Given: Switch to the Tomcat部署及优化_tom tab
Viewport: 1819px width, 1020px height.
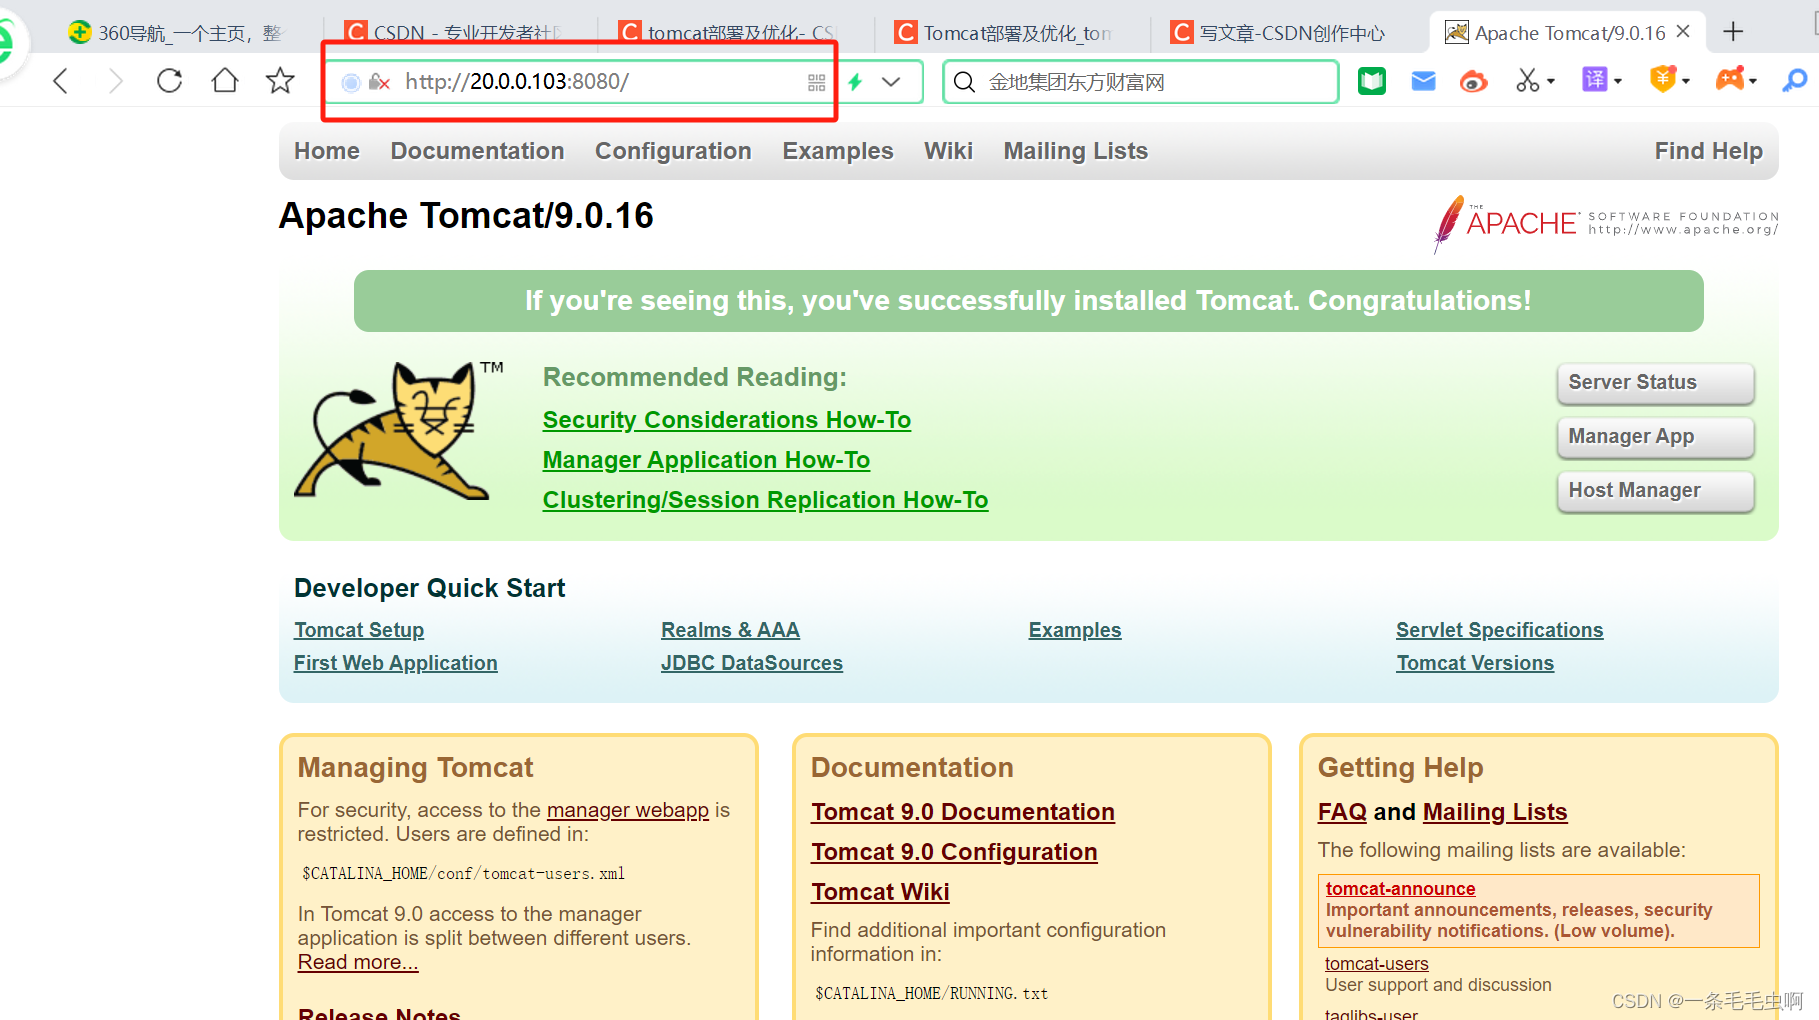Looking at the screenshot, I should point(1003,33).
